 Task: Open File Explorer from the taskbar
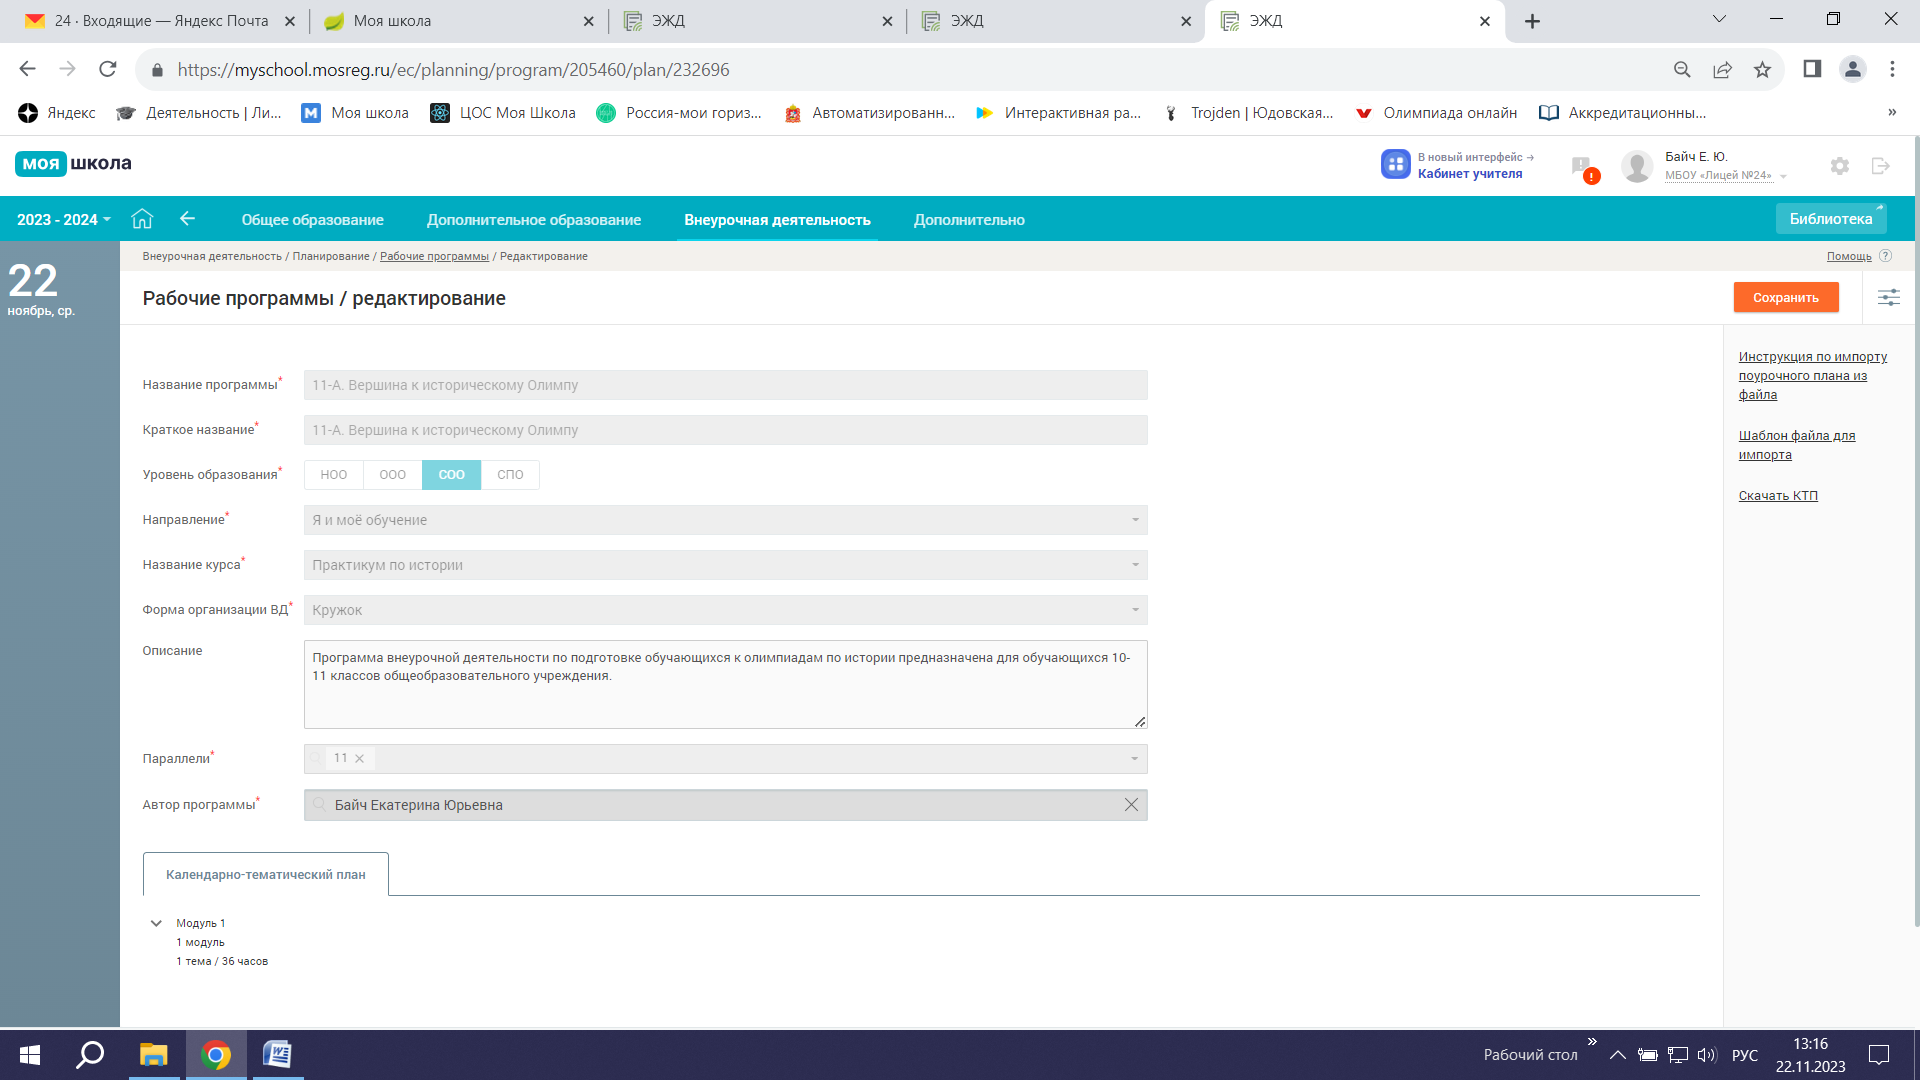pyautogui.click(x=153, y=1054)
